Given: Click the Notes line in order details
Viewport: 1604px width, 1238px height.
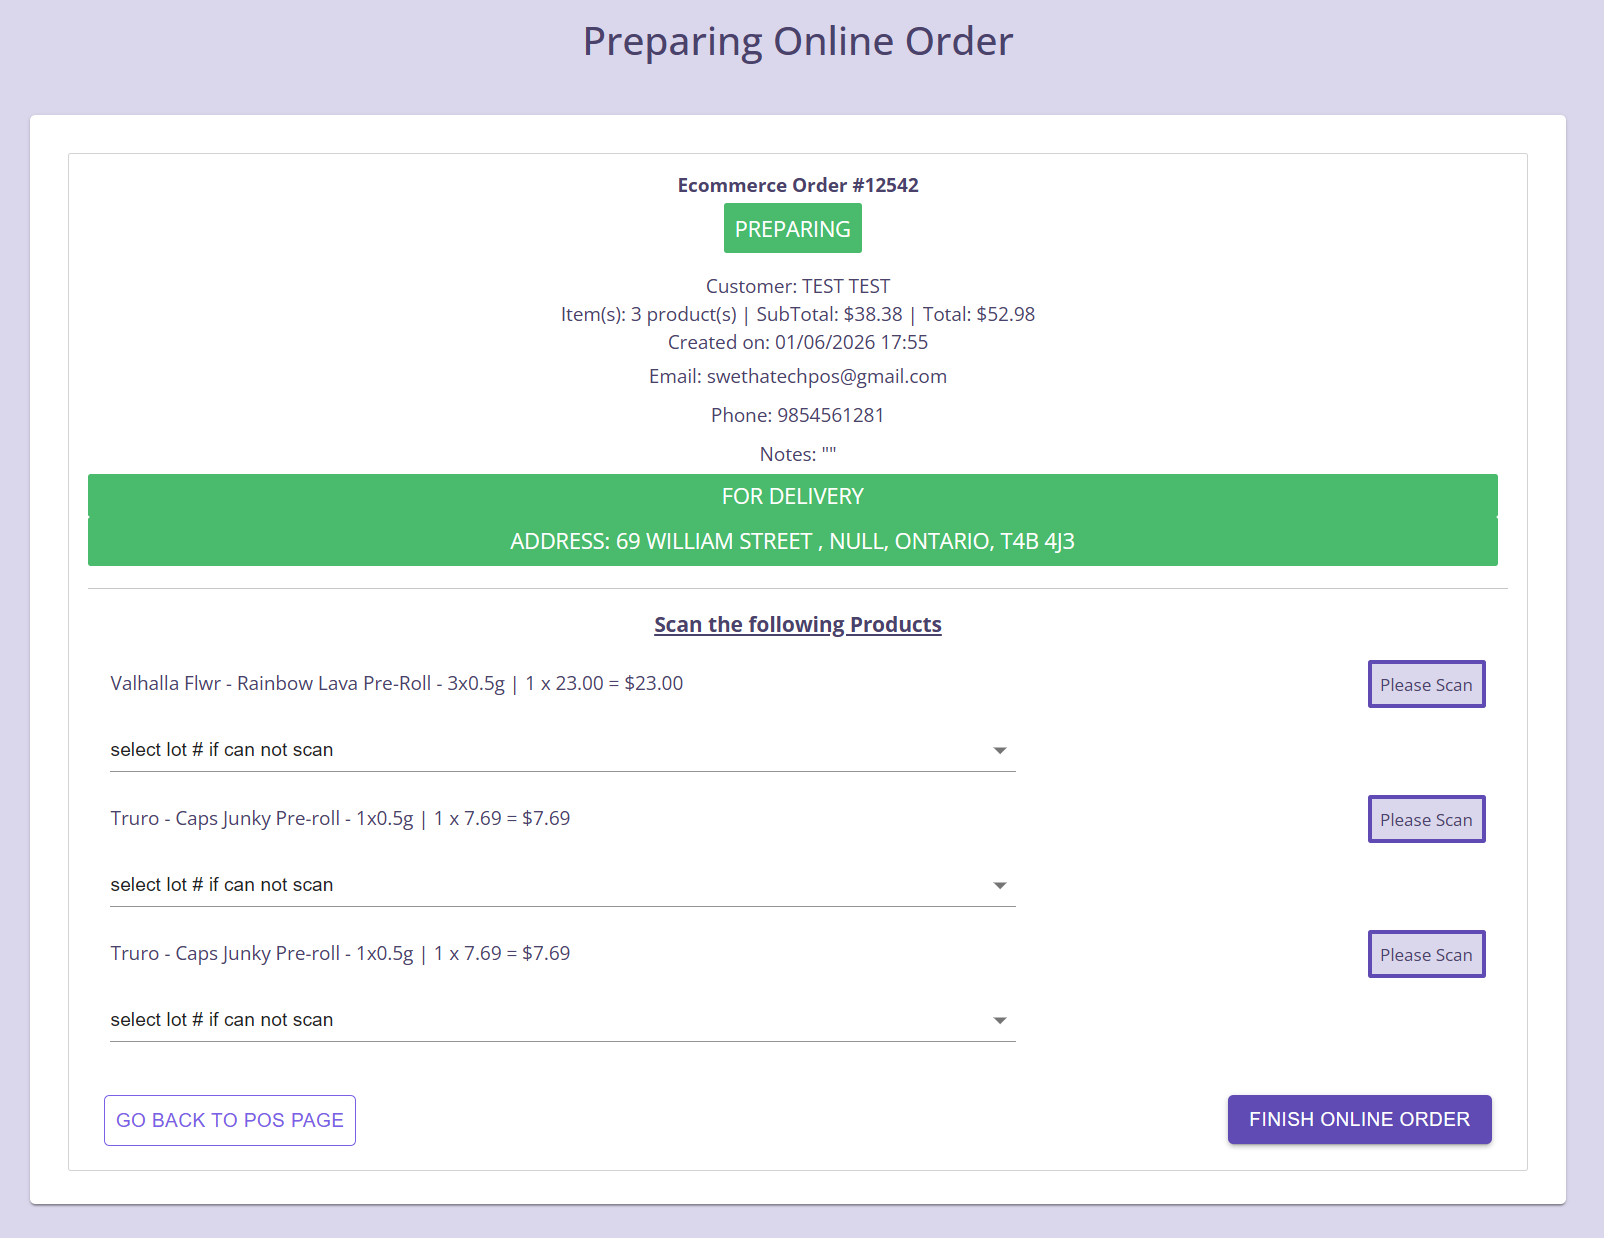Looking at the screenshot, I should [x=797, y=454].
